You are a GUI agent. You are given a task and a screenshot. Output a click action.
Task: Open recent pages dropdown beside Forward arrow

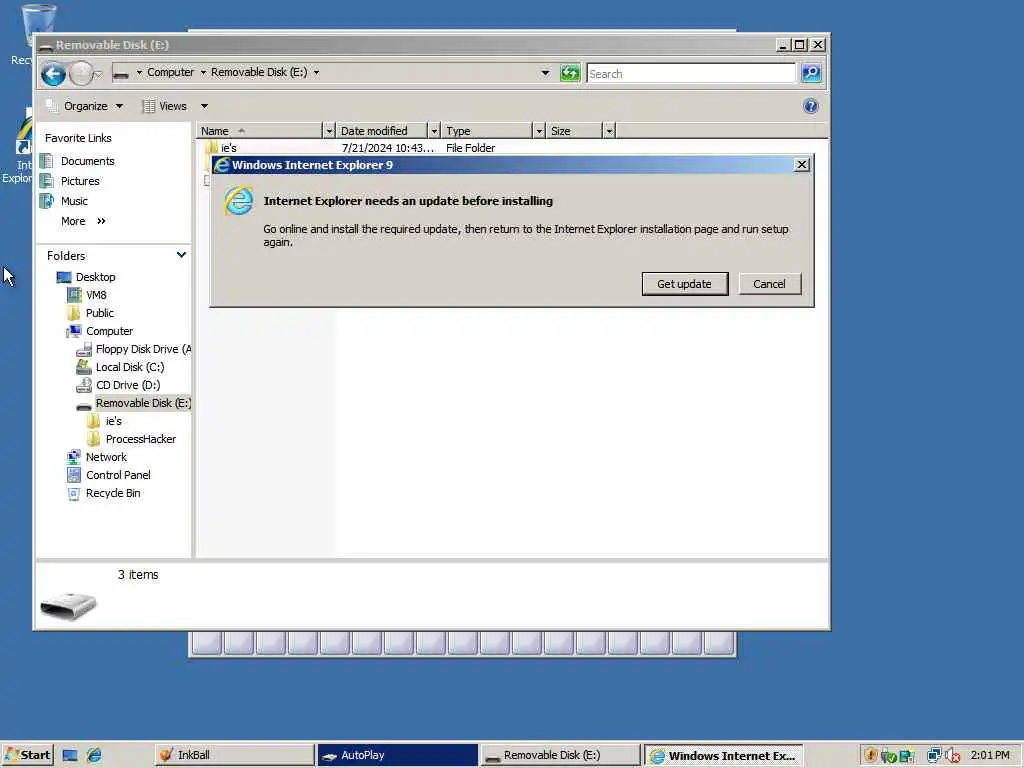[x=99, y=74]
